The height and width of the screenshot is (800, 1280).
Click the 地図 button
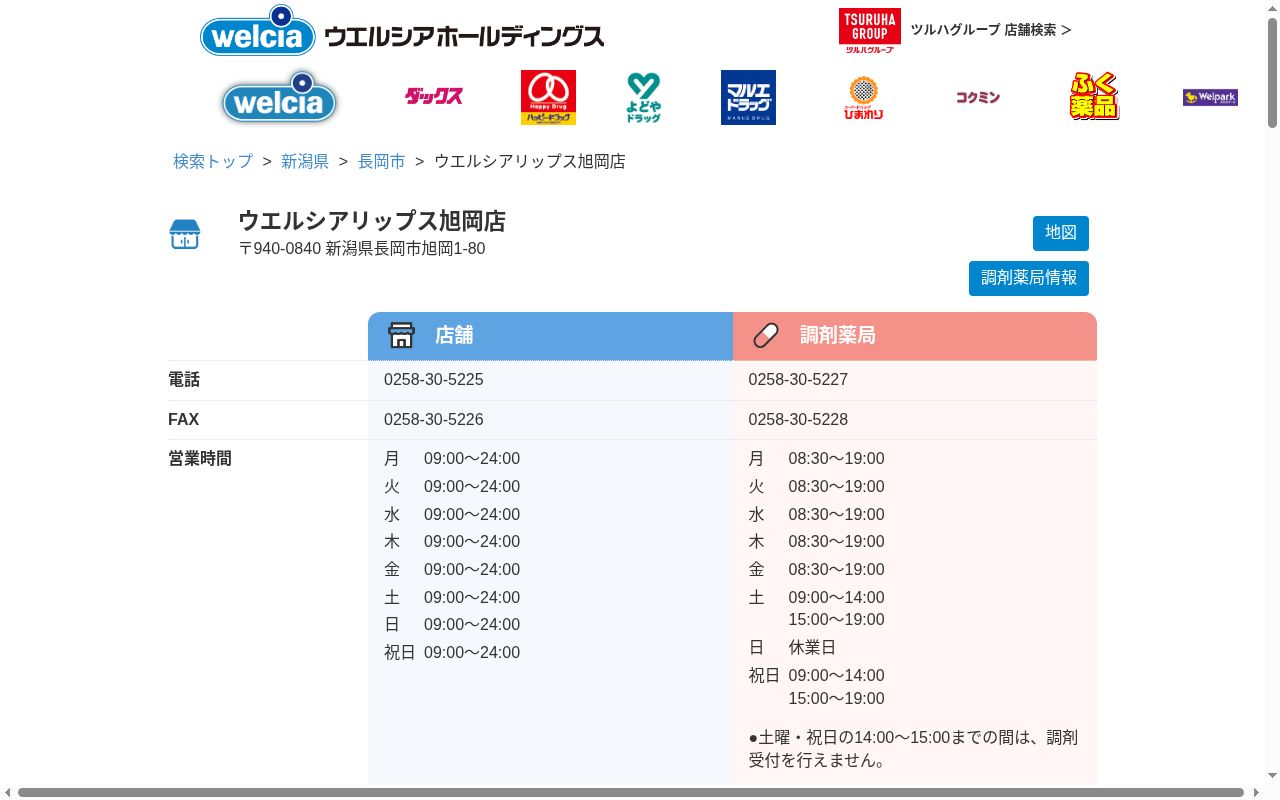point(1061,233)
